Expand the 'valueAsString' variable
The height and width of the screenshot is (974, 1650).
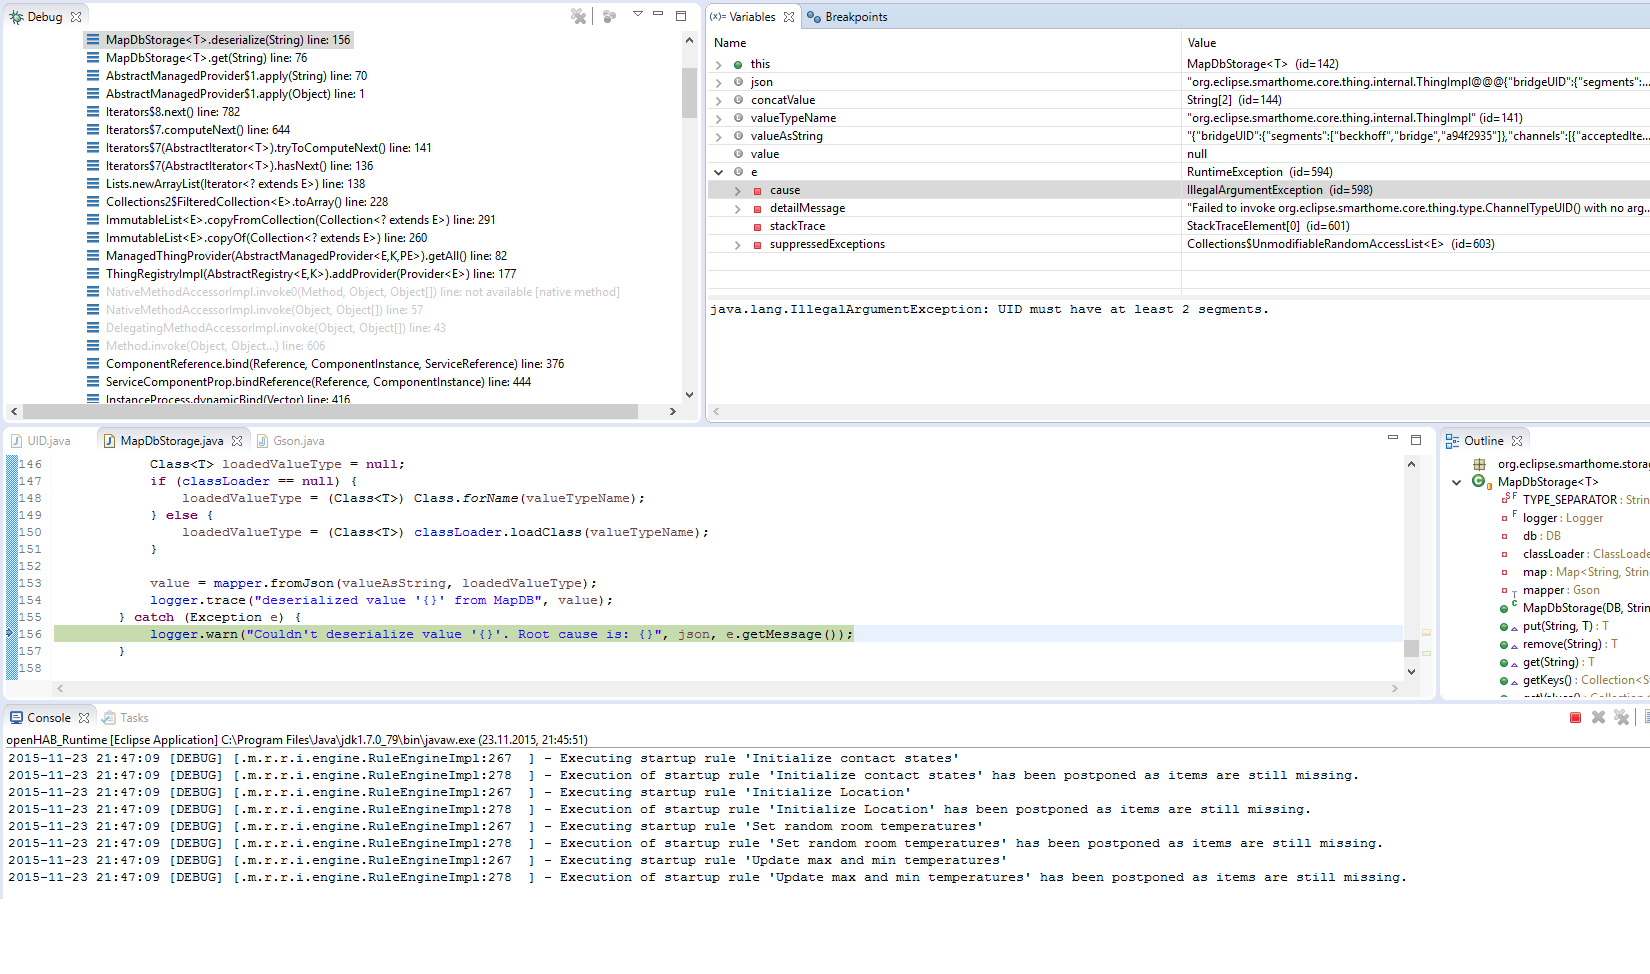tap(719, 136)
